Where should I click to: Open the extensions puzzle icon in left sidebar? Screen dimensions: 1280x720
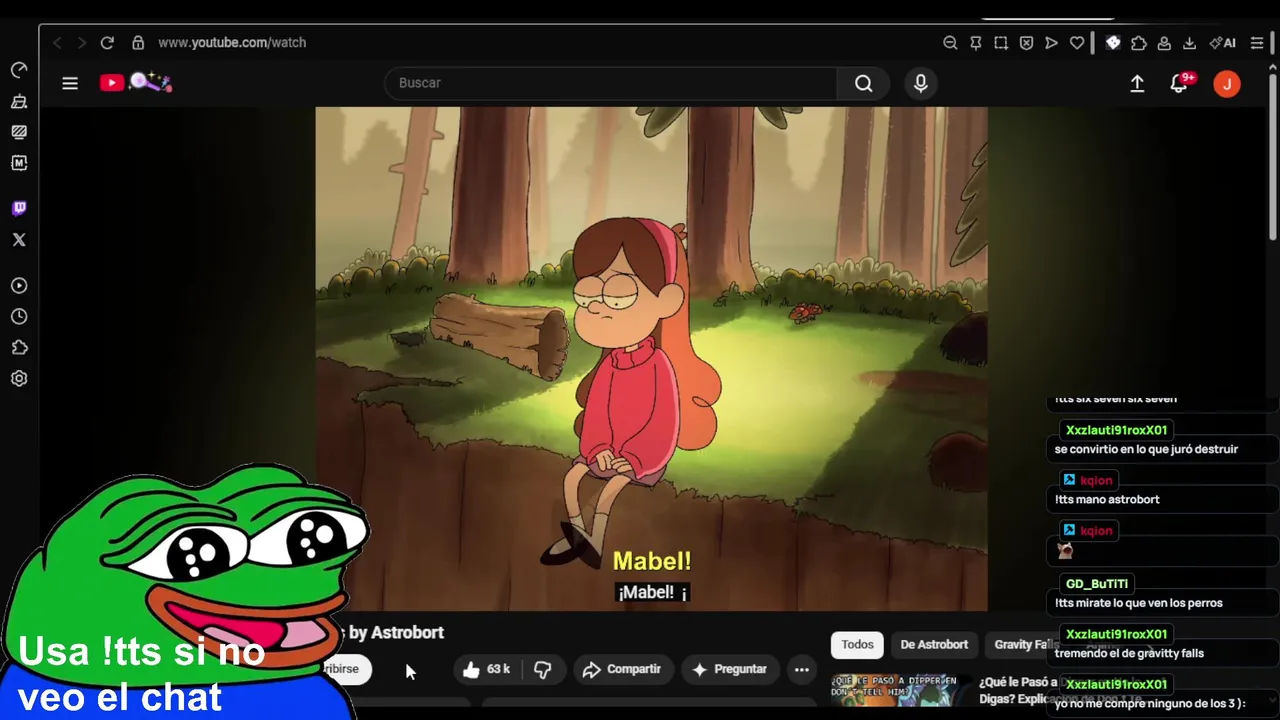[x=19, y=348]
